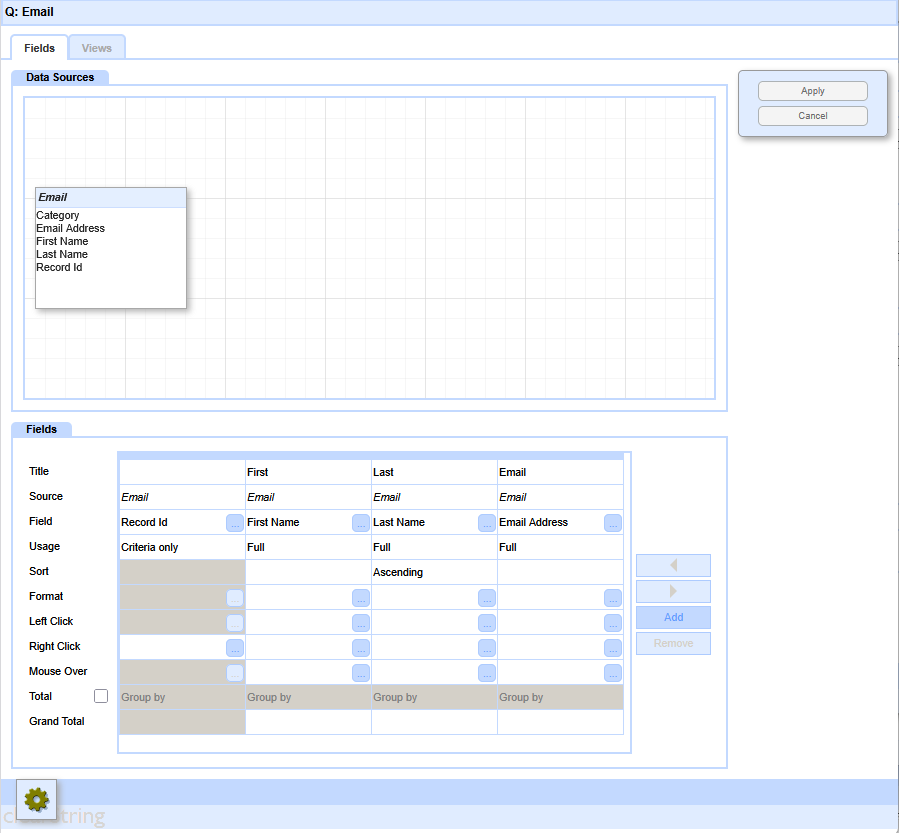Open field picker for Record Id
This screenshot has width=899, height=833.
234,523
